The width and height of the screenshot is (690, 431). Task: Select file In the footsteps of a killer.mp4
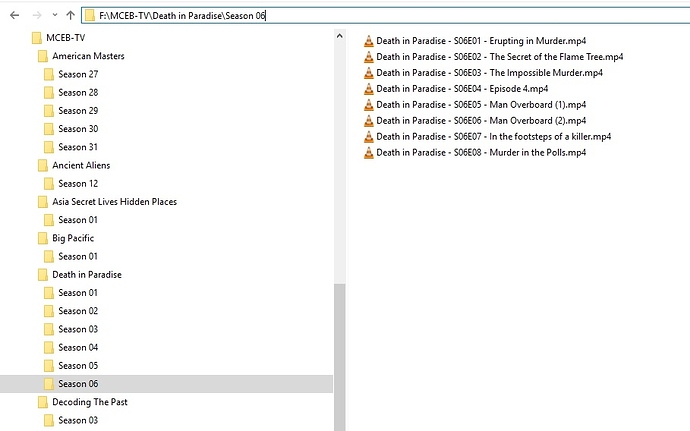click(x=493, y=136)
